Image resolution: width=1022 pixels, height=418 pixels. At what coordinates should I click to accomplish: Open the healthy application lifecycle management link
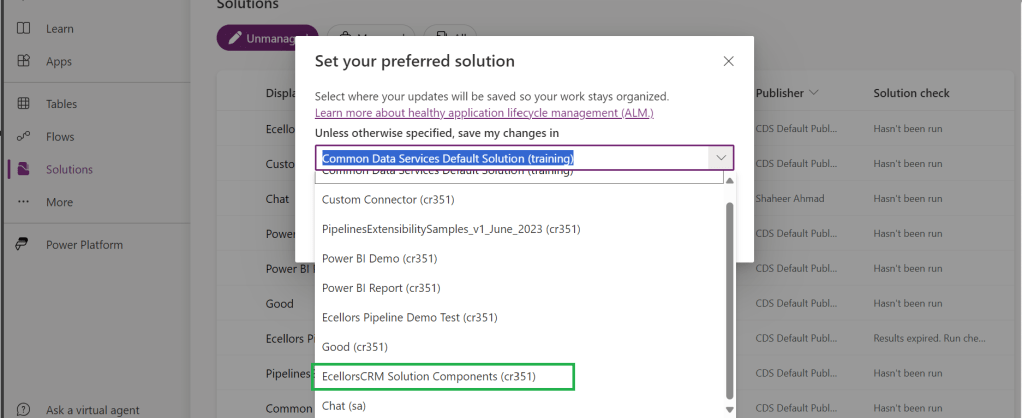point(484,113)
